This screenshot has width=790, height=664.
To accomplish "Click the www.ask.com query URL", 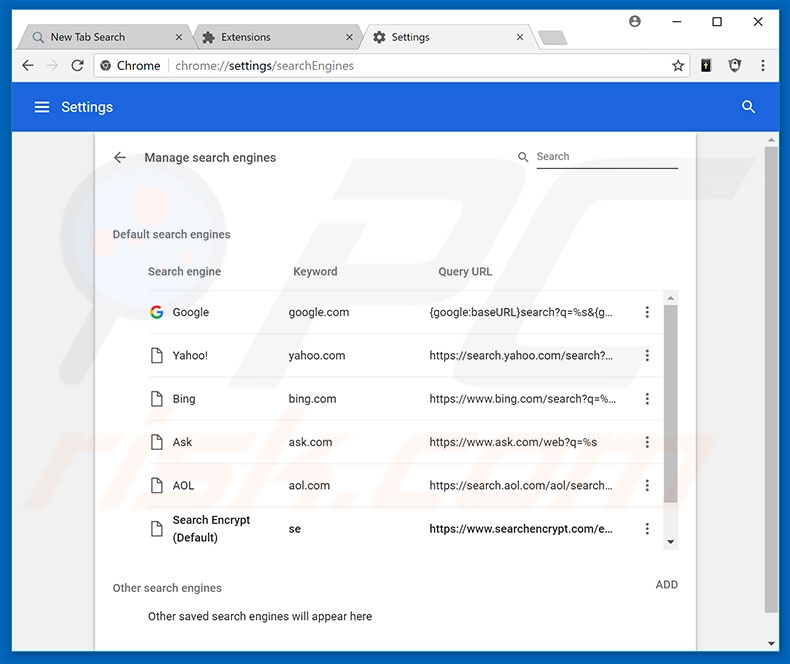I will coord(513,442).
